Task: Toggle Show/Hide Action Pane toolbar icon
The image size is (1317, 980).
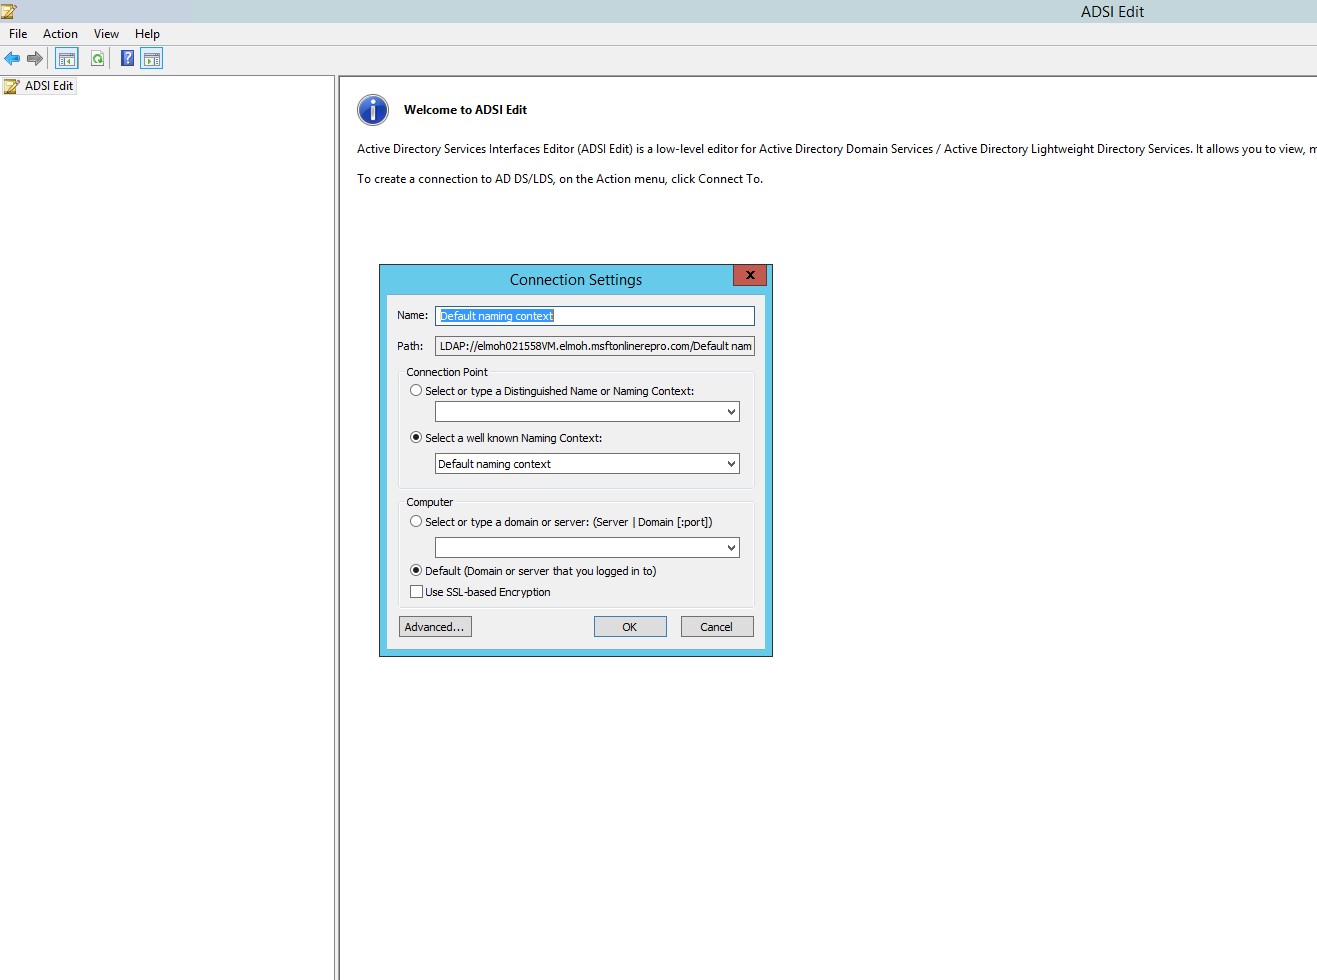Action: [152, 59]
